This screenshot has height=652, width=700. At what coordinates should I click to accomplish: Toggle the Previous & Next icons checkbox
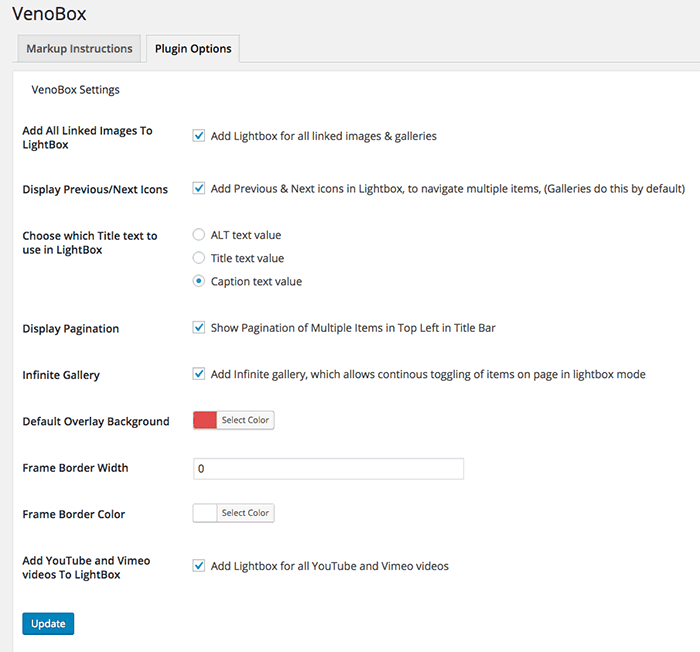[x=199, y=188]
